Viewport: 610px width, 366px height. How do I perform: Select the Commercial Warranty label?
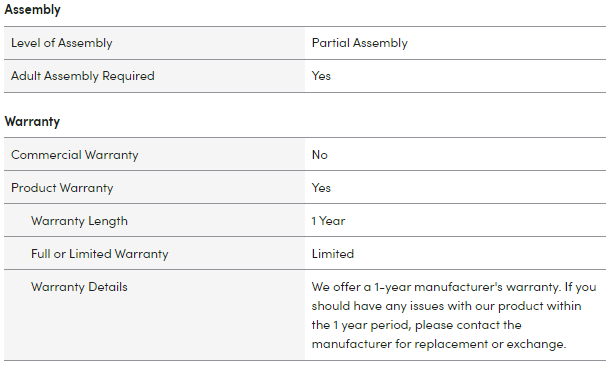74,155
